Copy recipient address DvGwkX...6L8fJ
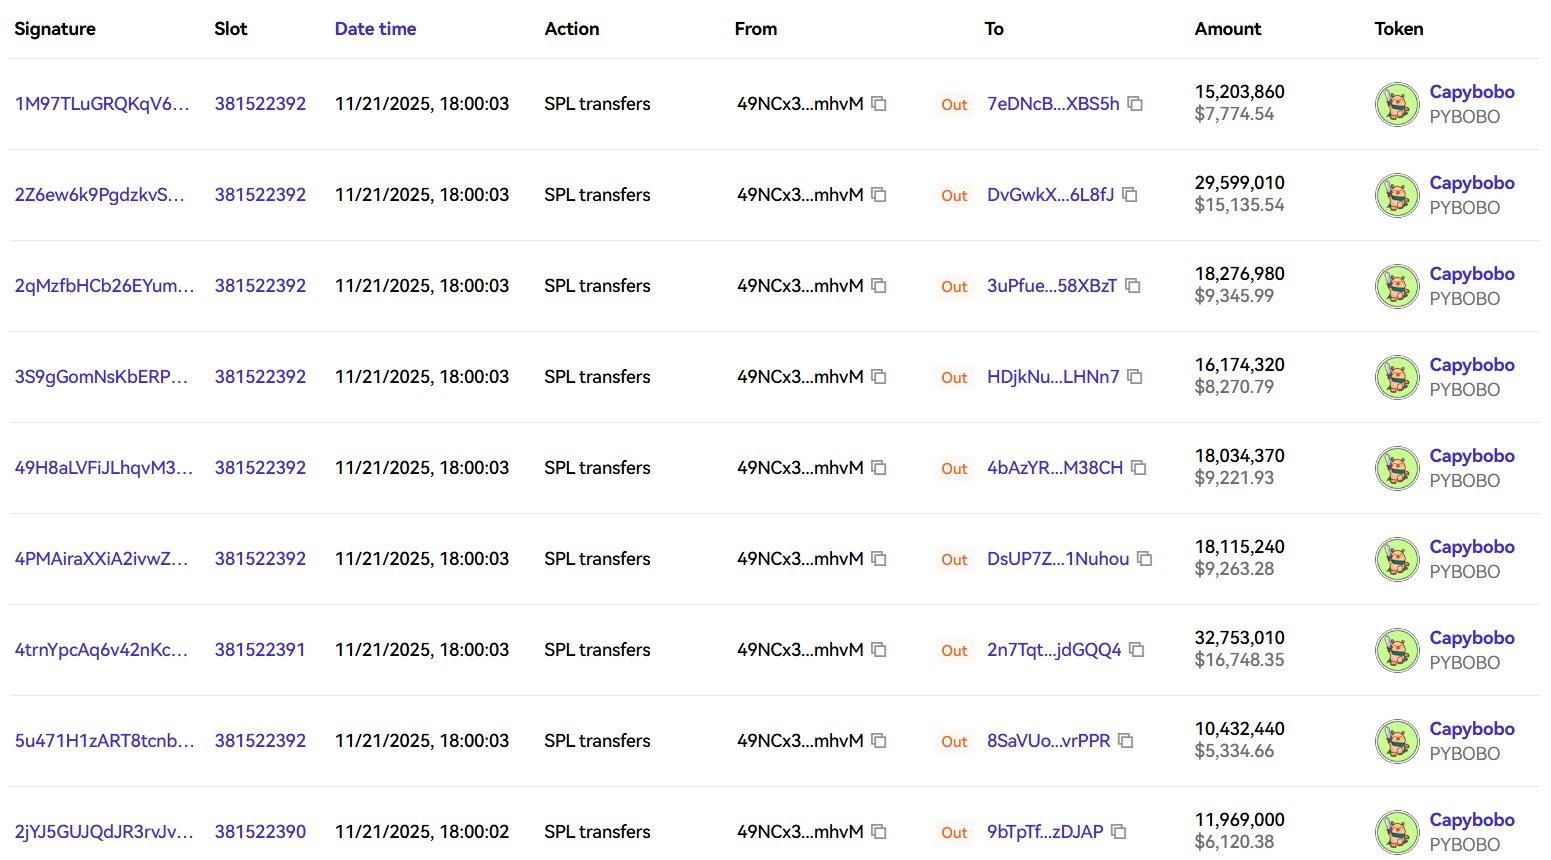This screenshot has height=860, width=1551. [x=1130, y=195]
